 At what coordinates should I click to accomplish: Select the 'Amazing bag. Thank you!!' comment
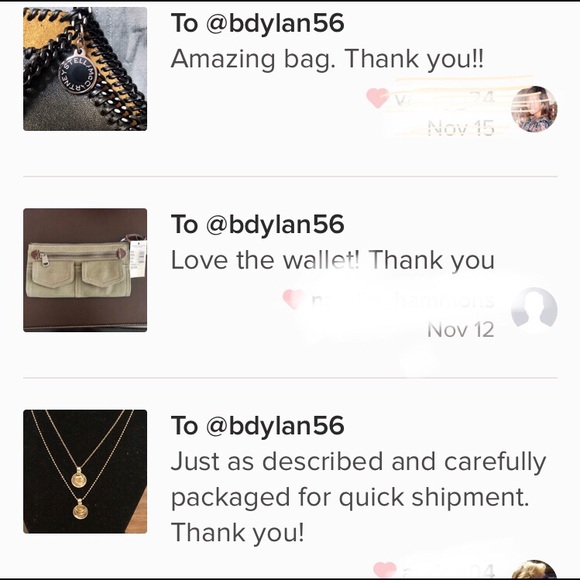click(x=327, y=59)
